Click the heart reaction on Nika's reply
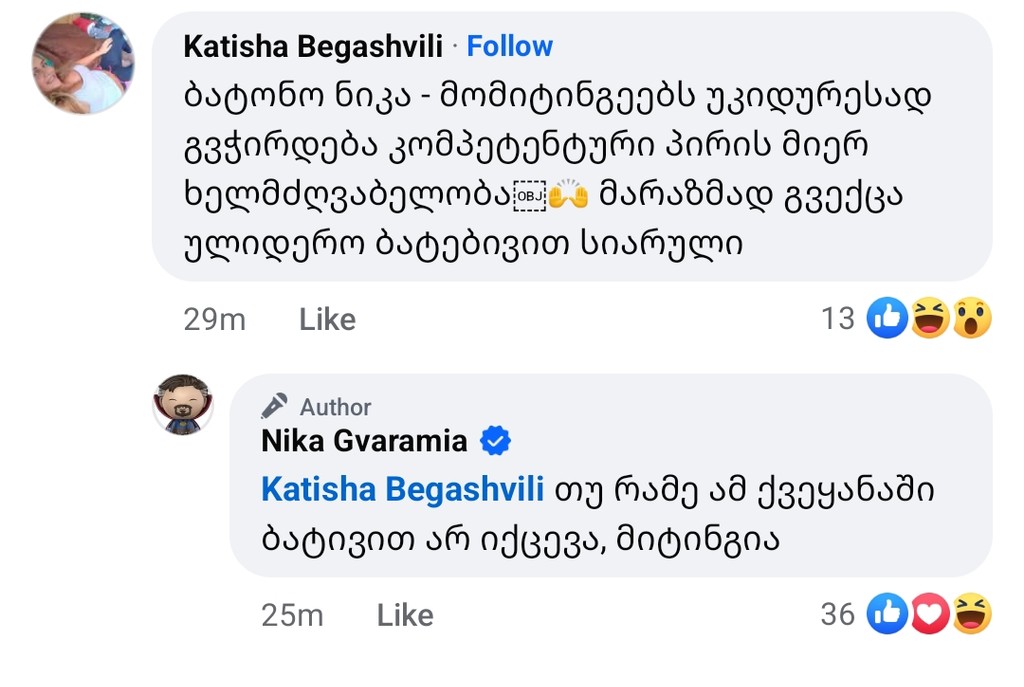The image size is (1024, 687). (930, 613)
